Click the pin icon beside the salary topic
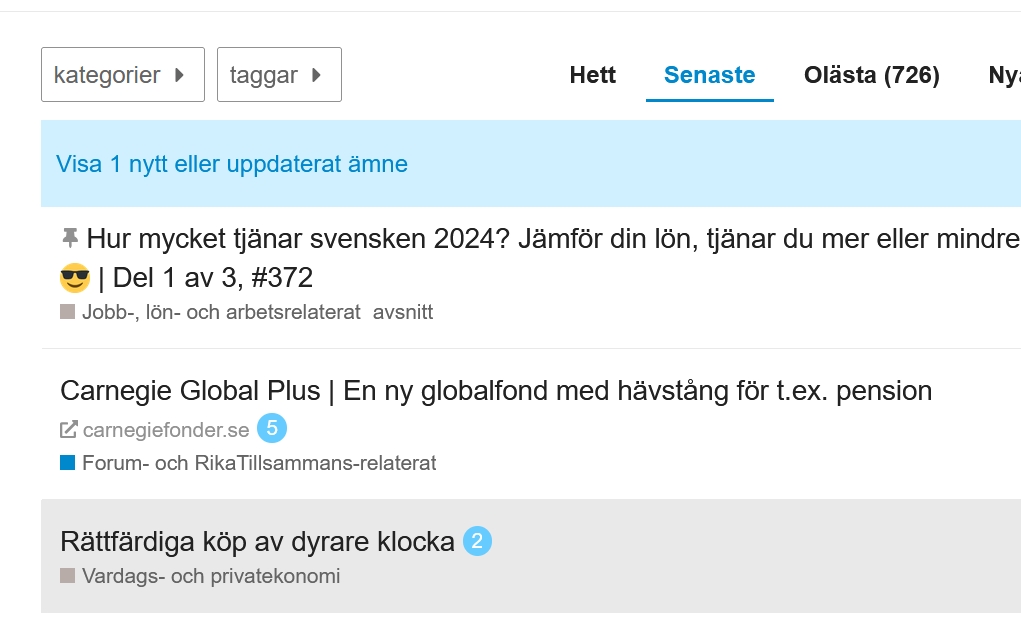The image size is (1021, 627). 69,238
